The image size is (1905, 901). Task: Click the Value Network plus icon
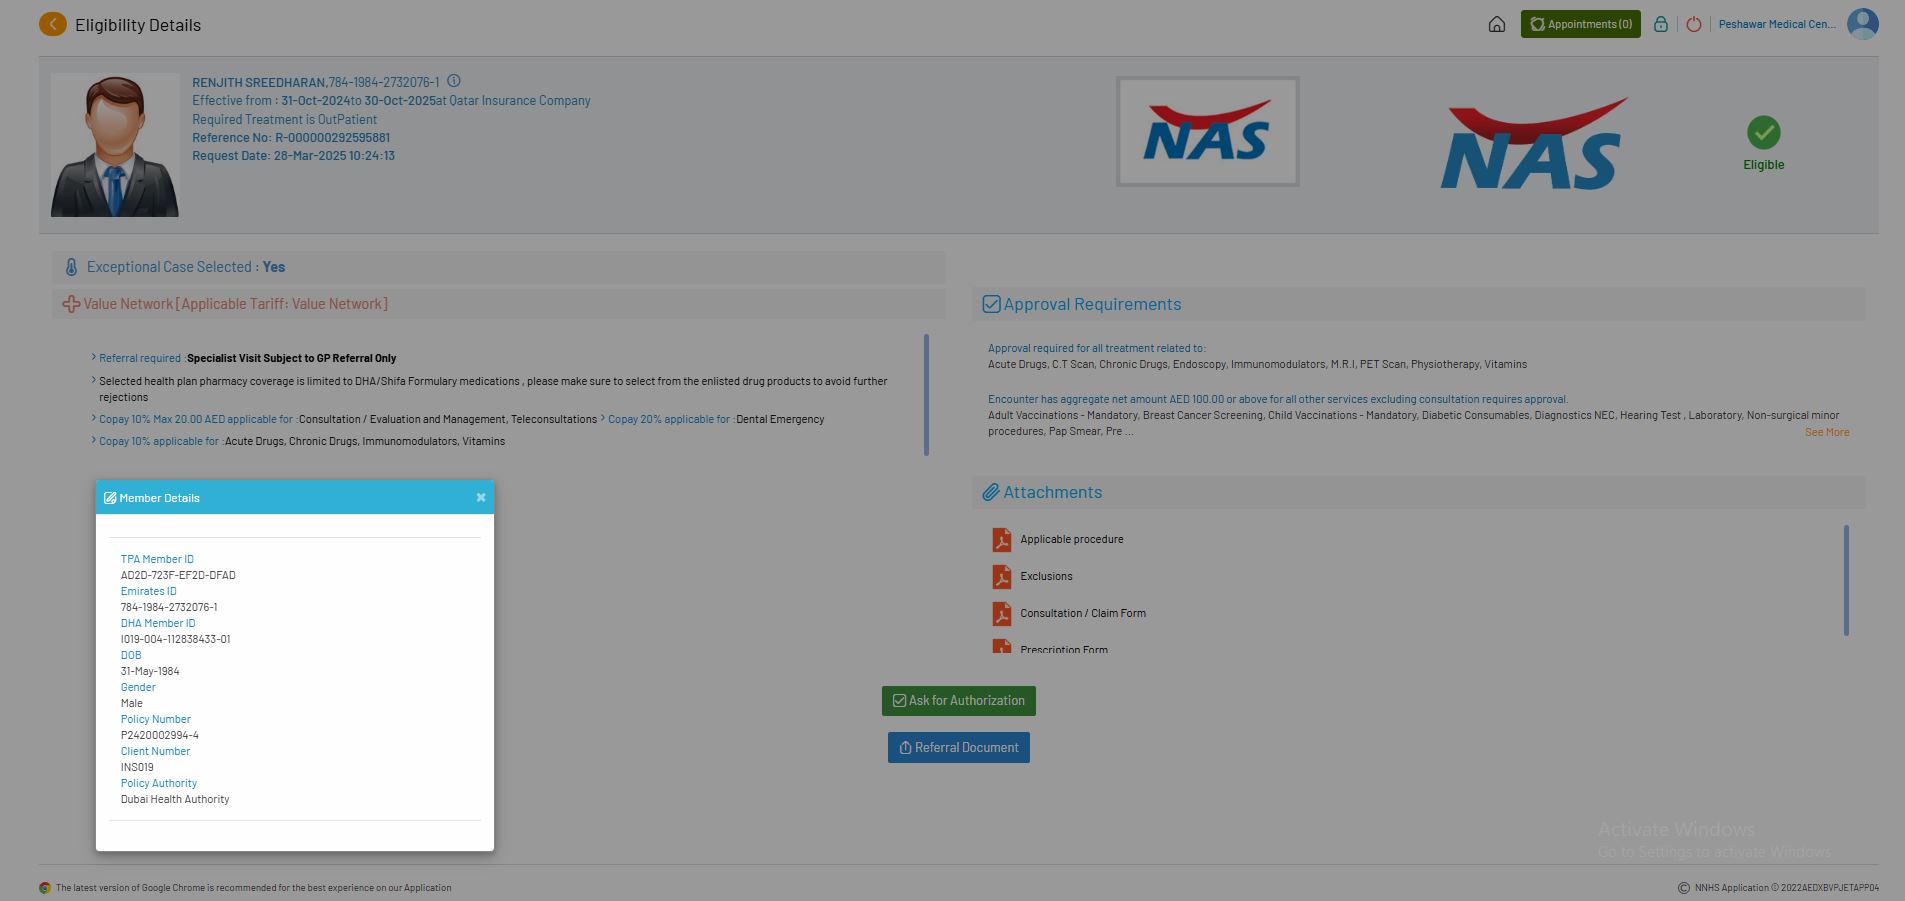[71, 304]
